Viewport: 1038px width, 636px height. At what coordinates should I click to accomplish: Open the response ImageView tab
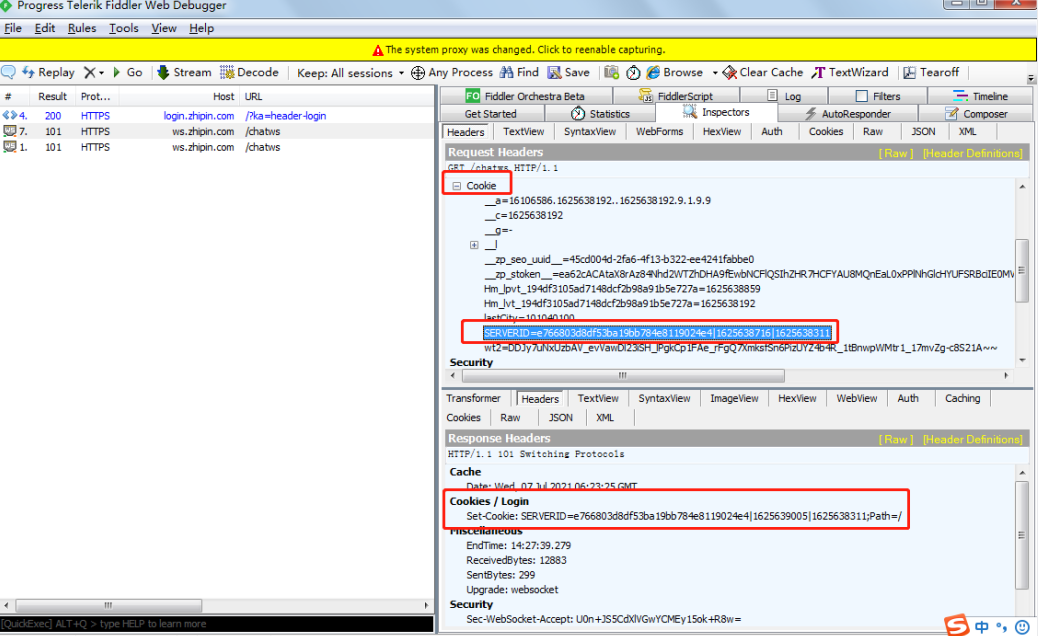pyautogui.click(x=734, y=398)
